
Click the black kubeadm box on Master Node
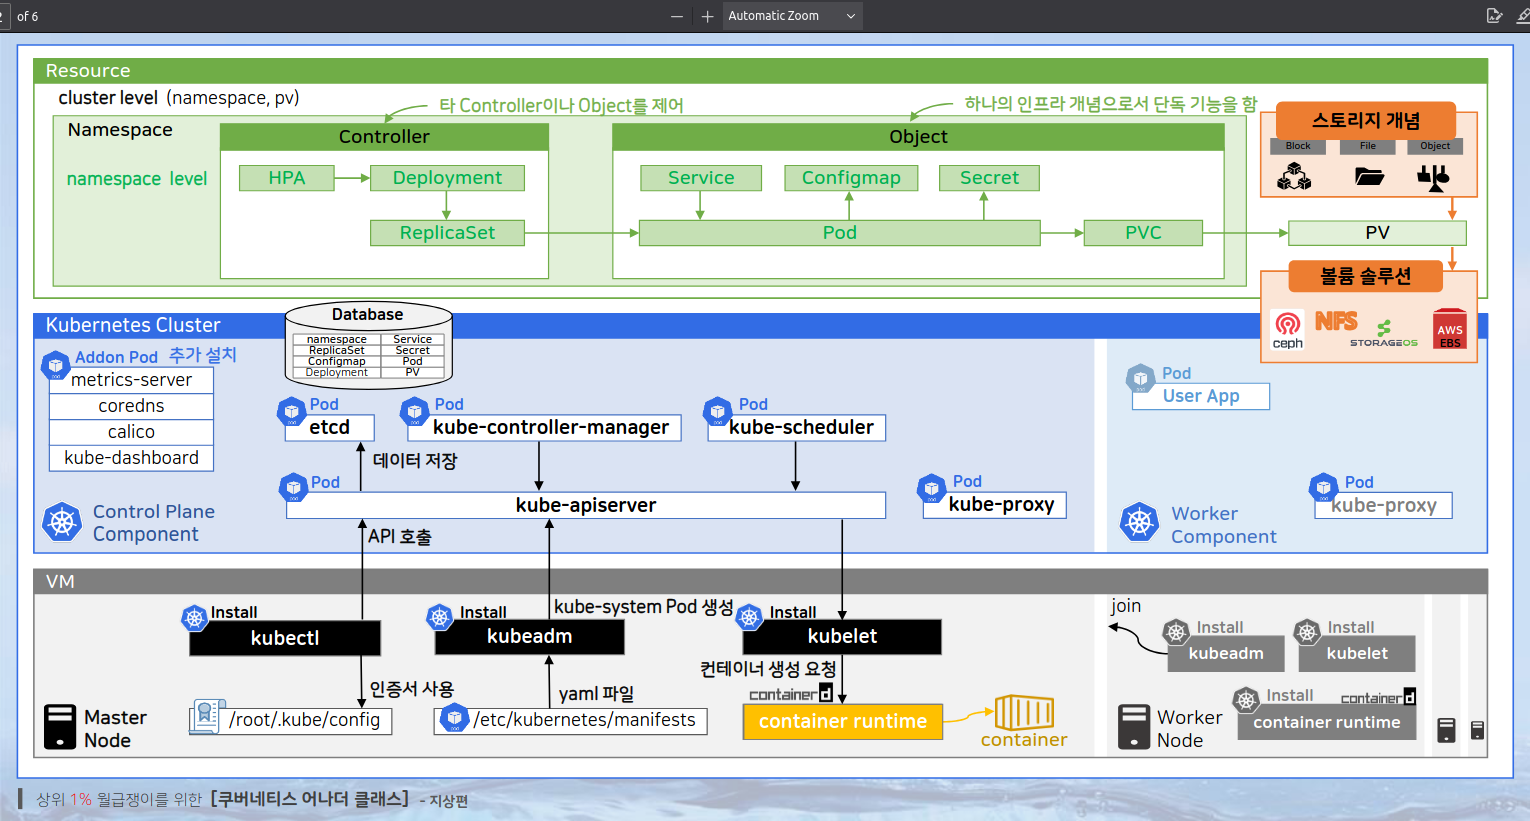tap(530, 637)
